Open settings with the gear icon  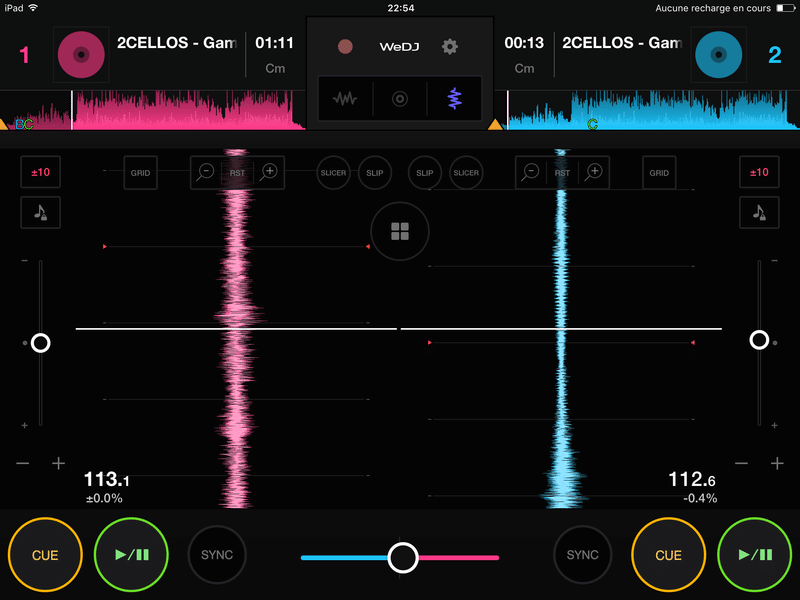(449, 47)
